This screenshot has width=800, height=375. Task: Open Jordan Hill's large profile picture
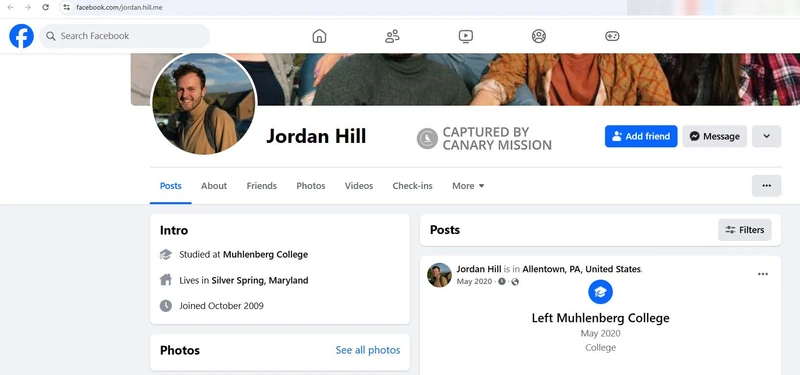[x=204, y=104]
